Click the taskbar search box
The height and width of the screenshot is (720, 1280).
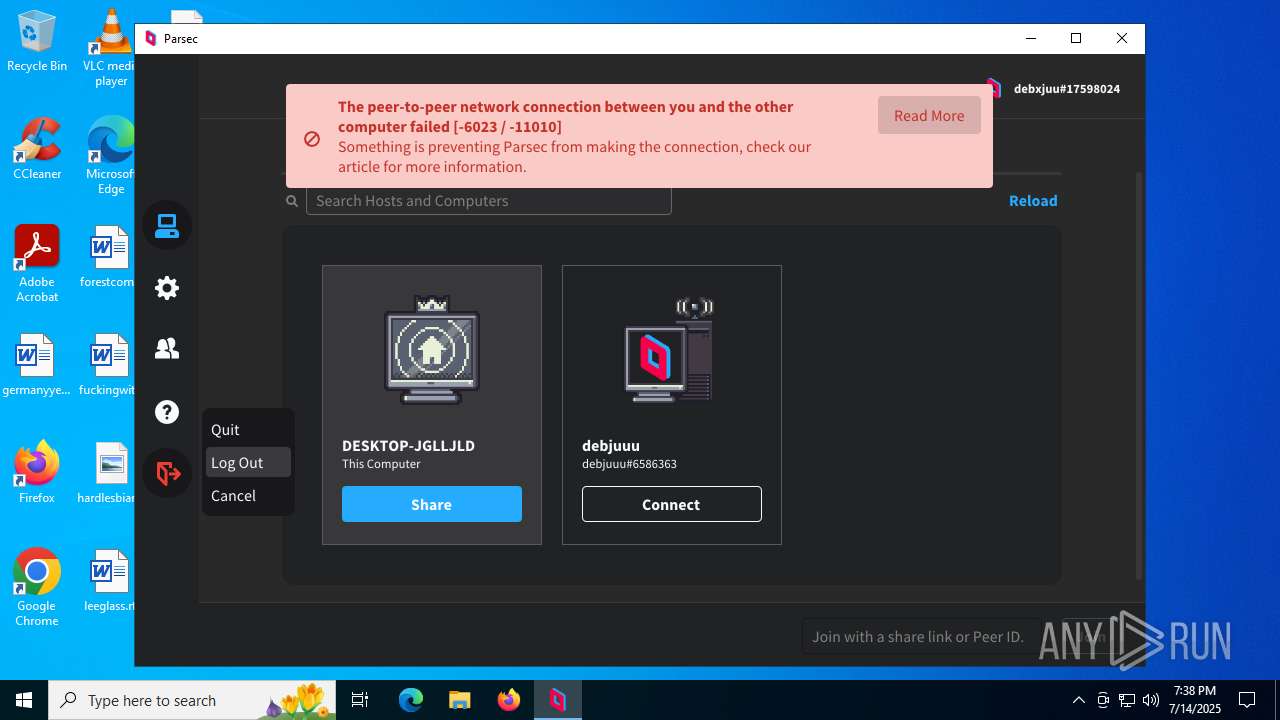click(x=190, y=700)
